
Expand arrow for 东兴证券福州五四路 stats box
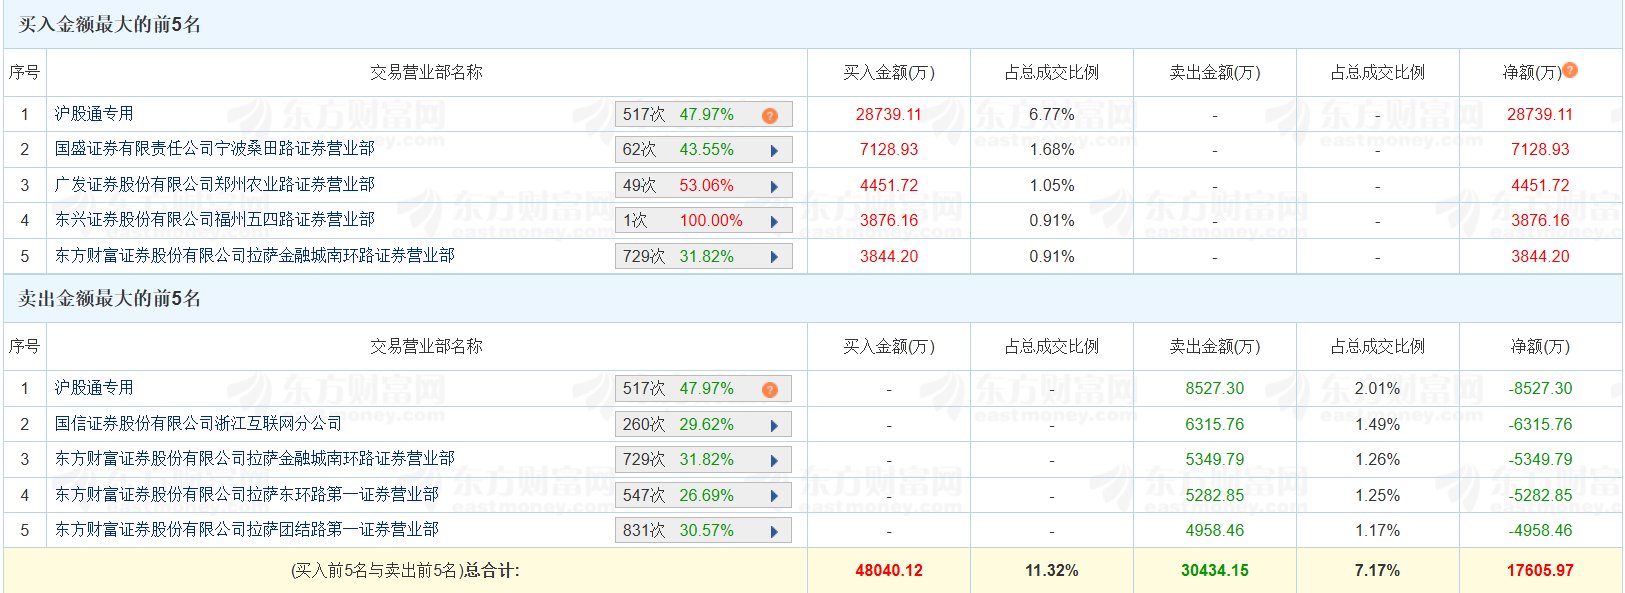pyautogui.click(x=774, y=222)
